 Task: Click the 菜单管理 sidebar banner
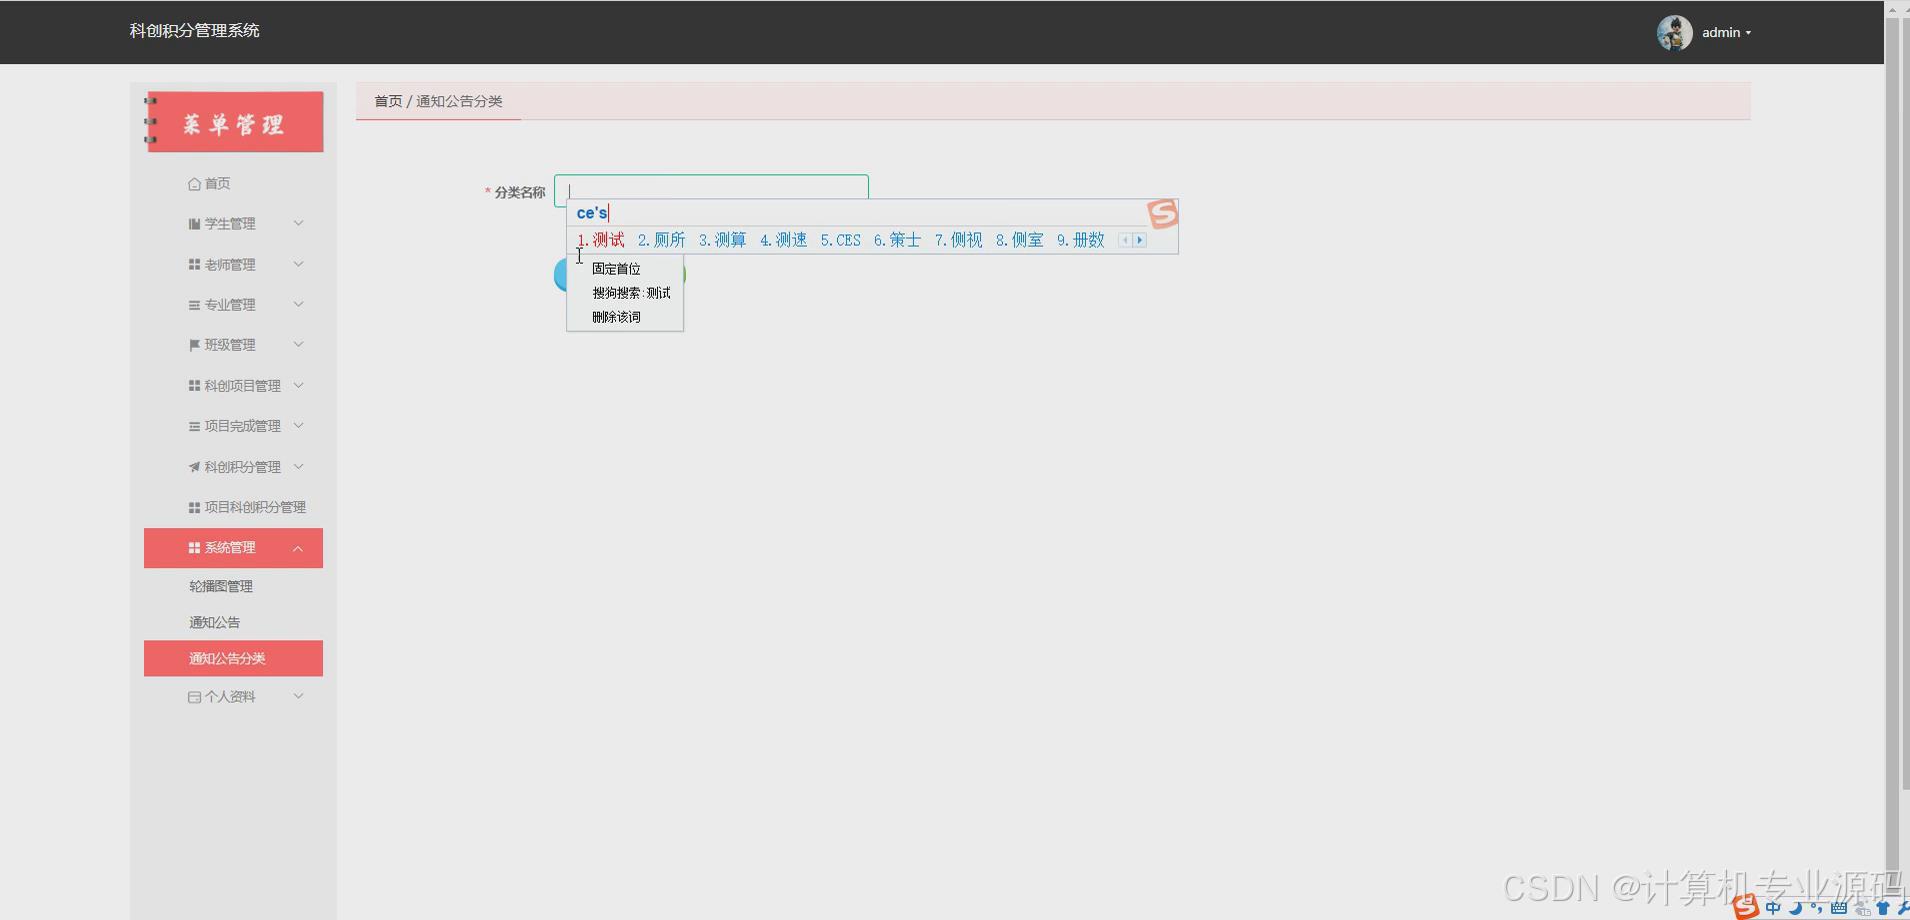[233, 122]
